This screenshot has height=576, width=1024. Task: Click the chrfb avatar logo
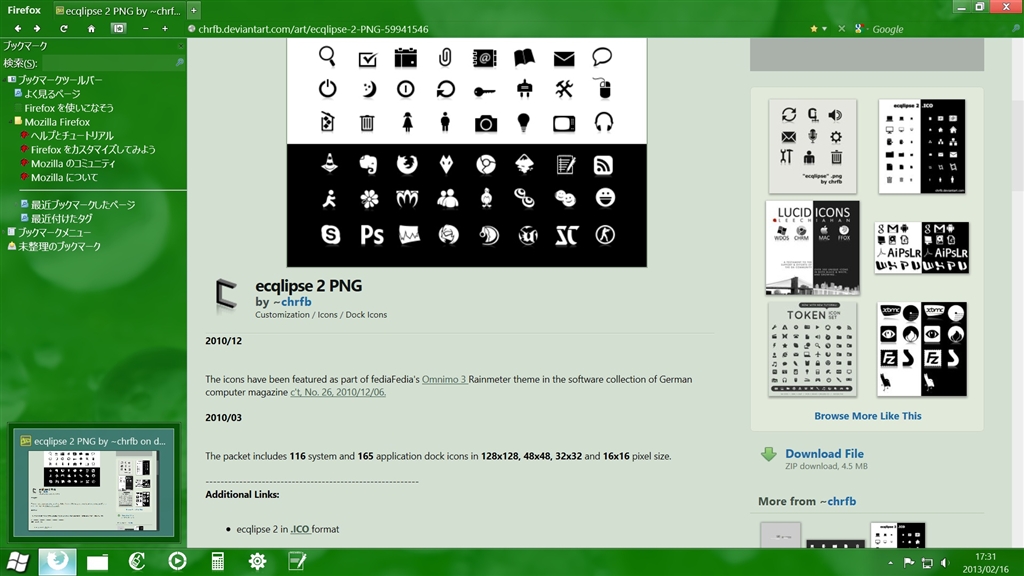pos(226,295)
